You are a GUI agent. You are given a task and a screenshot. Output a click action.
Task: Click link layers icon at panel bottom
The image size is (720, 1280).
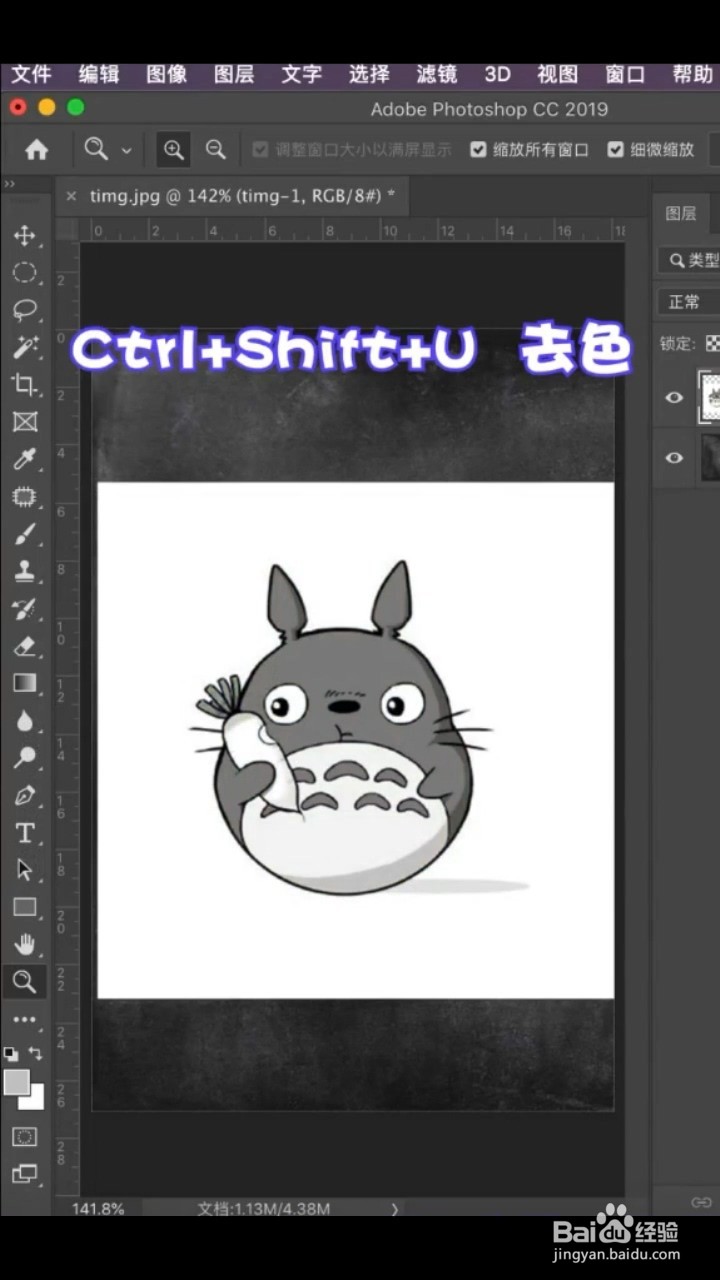click(x=701, y=1202)
